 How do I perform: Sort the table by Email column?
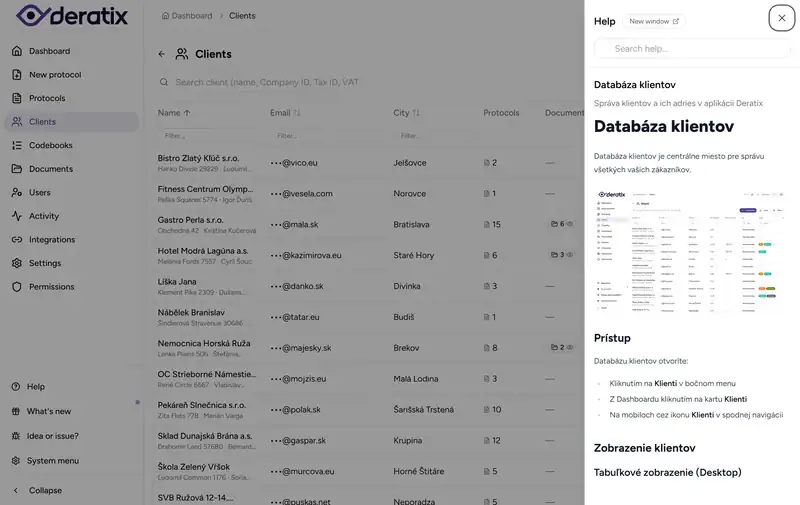point(285,113)
